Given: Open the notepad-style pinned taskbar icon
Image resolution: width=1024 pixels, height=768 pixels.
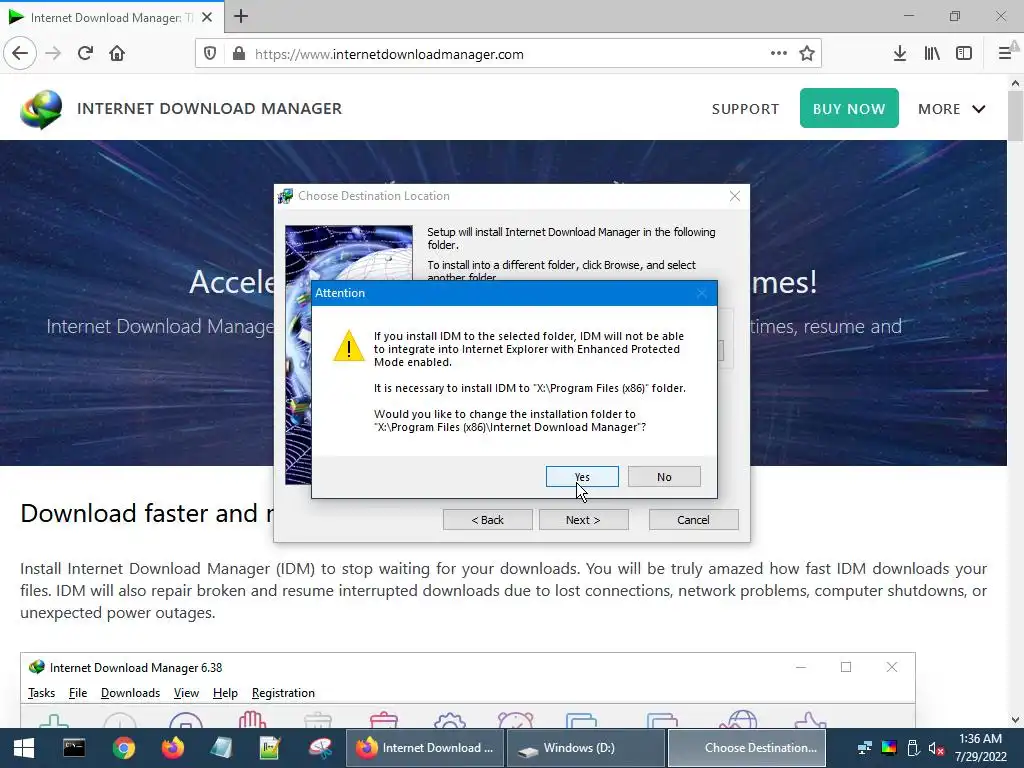Looking at the screenshot, I should (221, 748).
